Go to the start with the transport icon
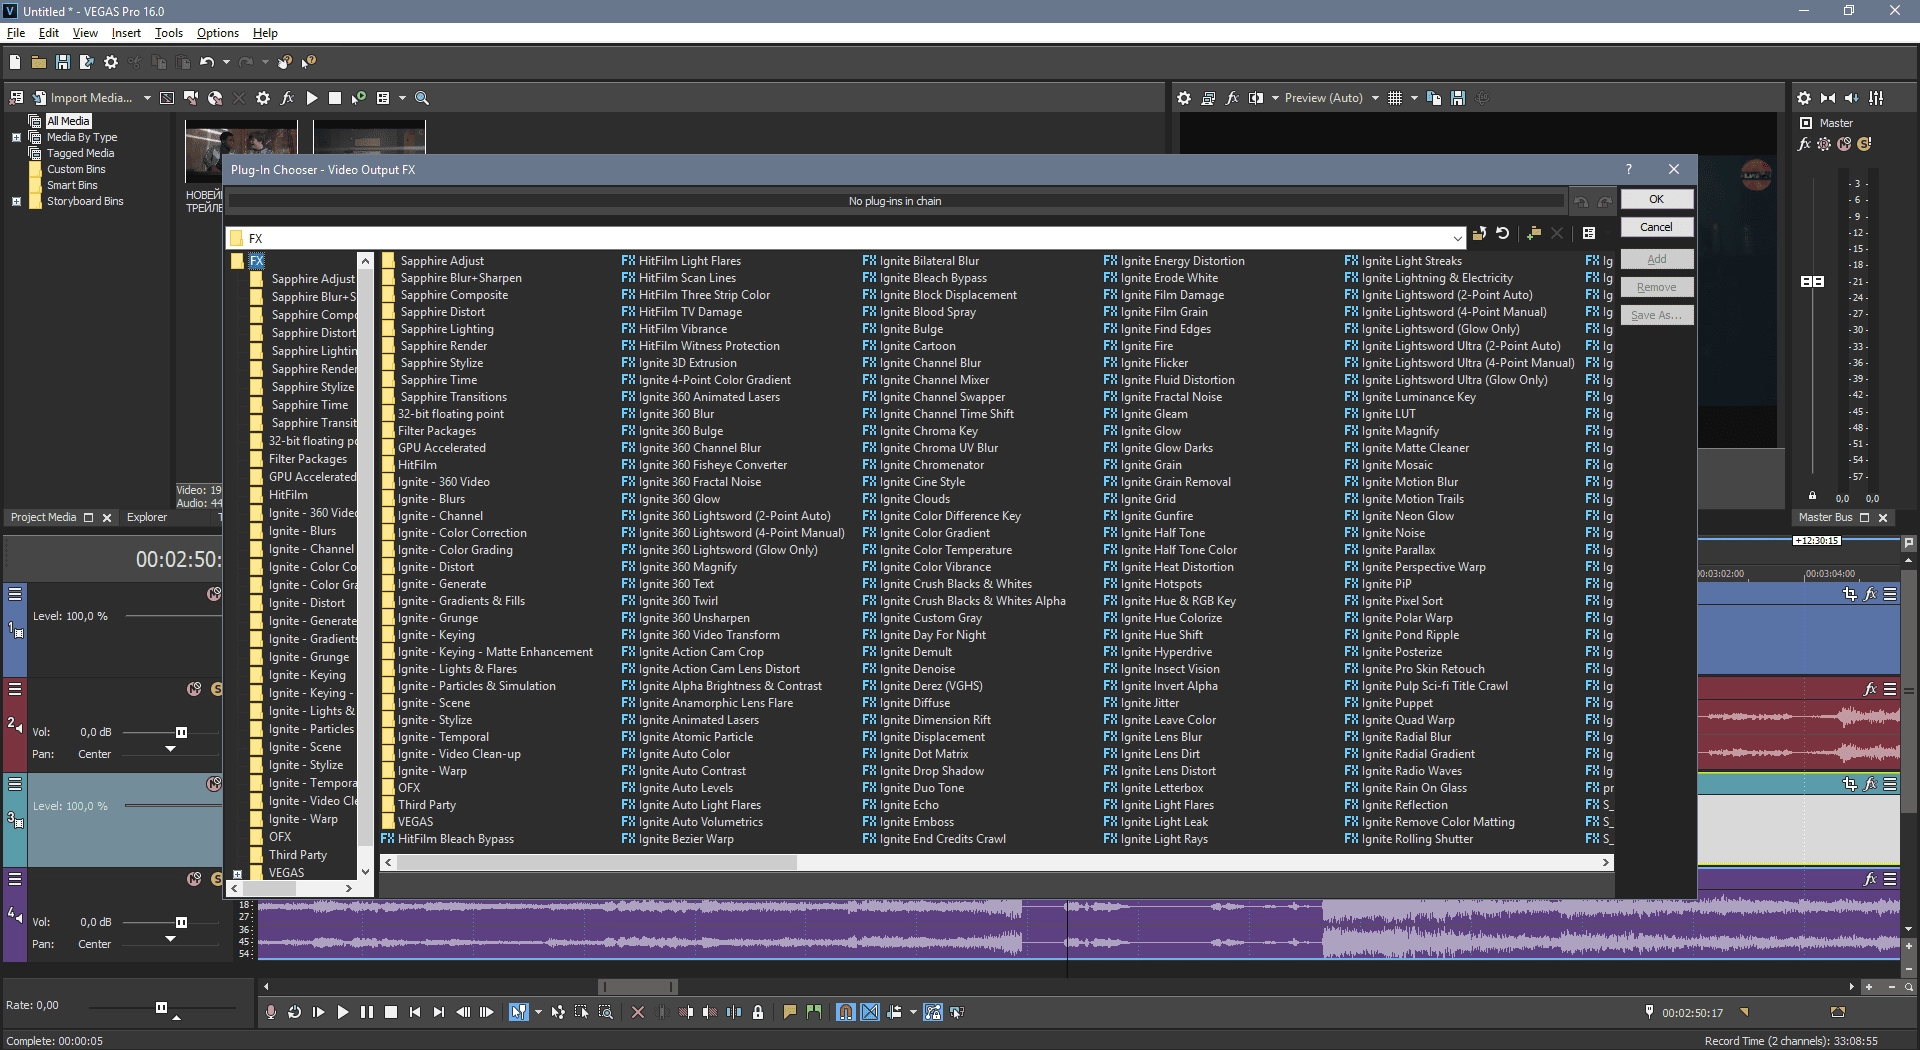 pos(415,1012)
